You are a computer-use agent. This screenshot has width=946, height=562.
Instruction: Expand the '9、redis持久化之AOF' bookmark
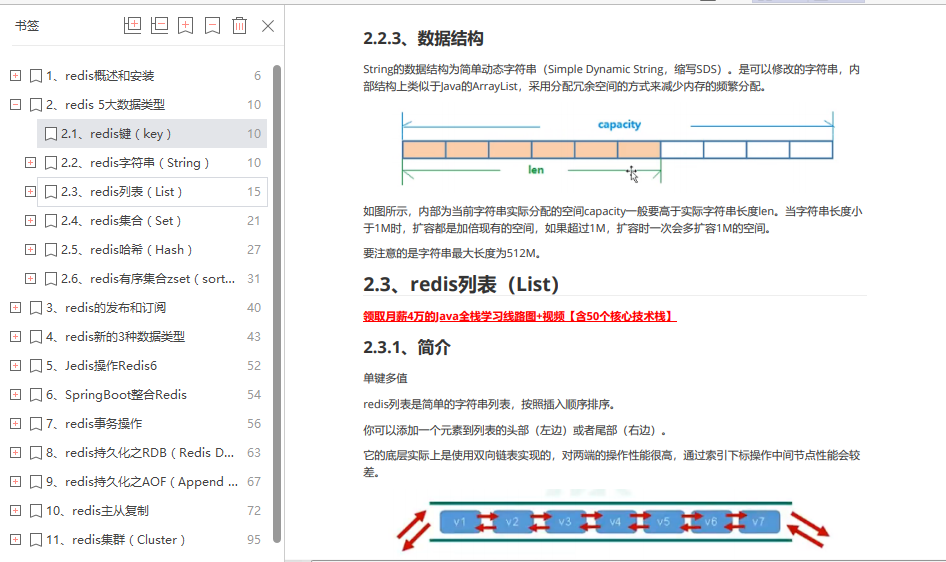click(x=16, y=481)
